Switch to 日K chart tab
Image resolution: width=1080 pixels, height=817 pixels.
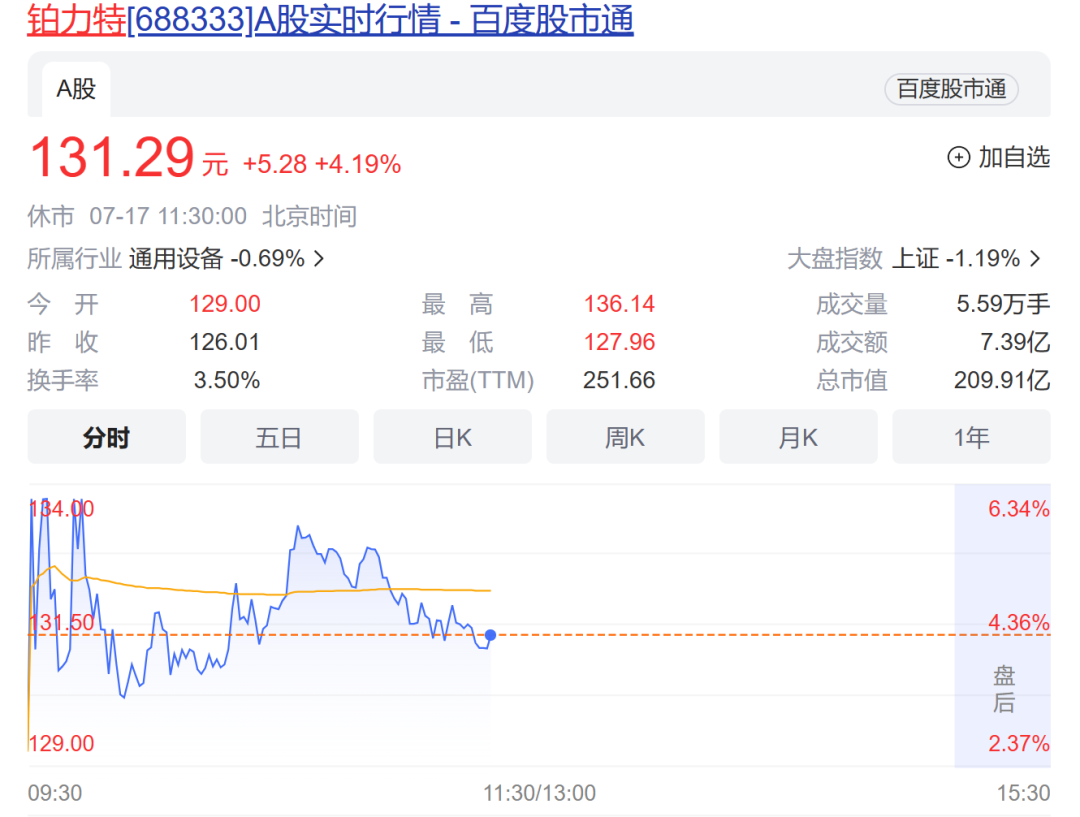point(453,437)
